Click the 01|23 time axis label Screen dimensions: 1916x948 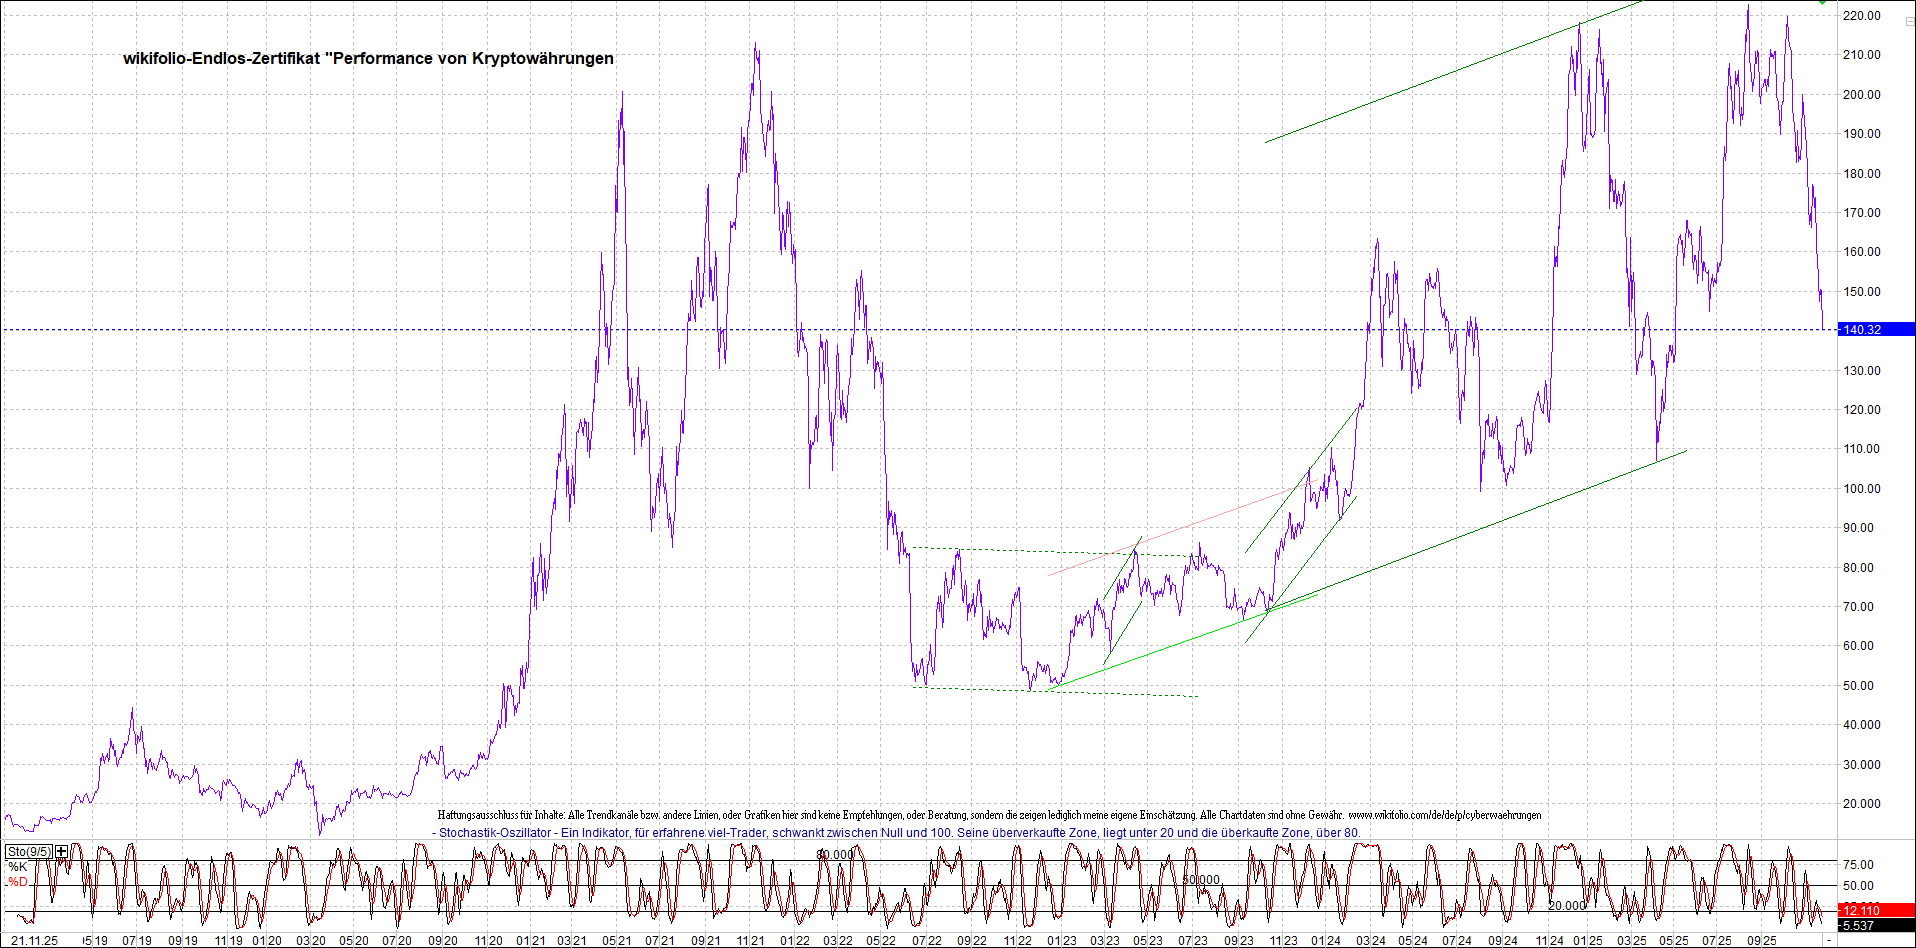coord(1061,941)
